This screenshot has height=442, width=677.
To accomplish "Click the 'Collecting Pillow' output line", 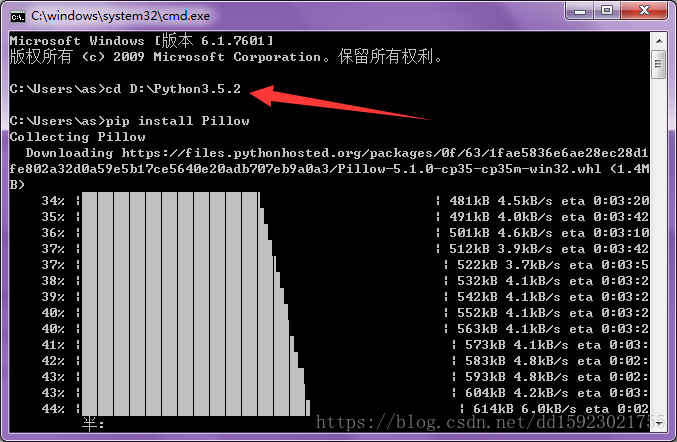I will pyautogui.click(x=78, y=137).
